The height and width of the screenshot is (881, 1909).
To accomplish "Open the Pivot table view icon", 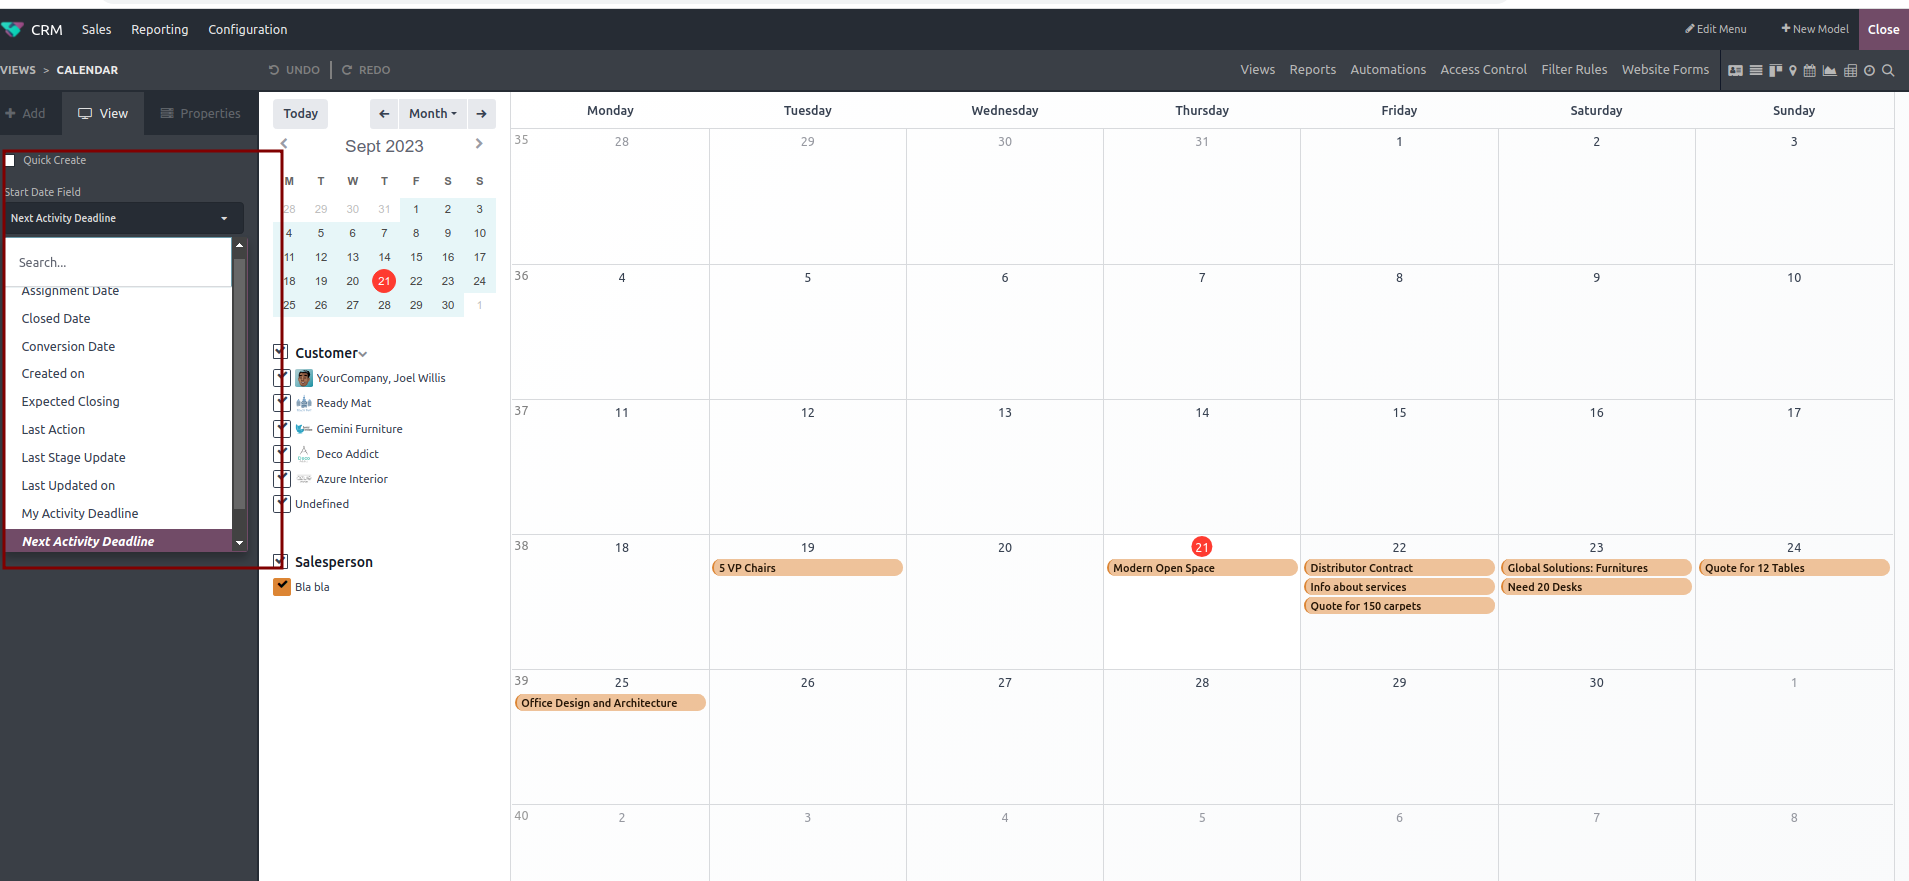I will pos(1850,70).
